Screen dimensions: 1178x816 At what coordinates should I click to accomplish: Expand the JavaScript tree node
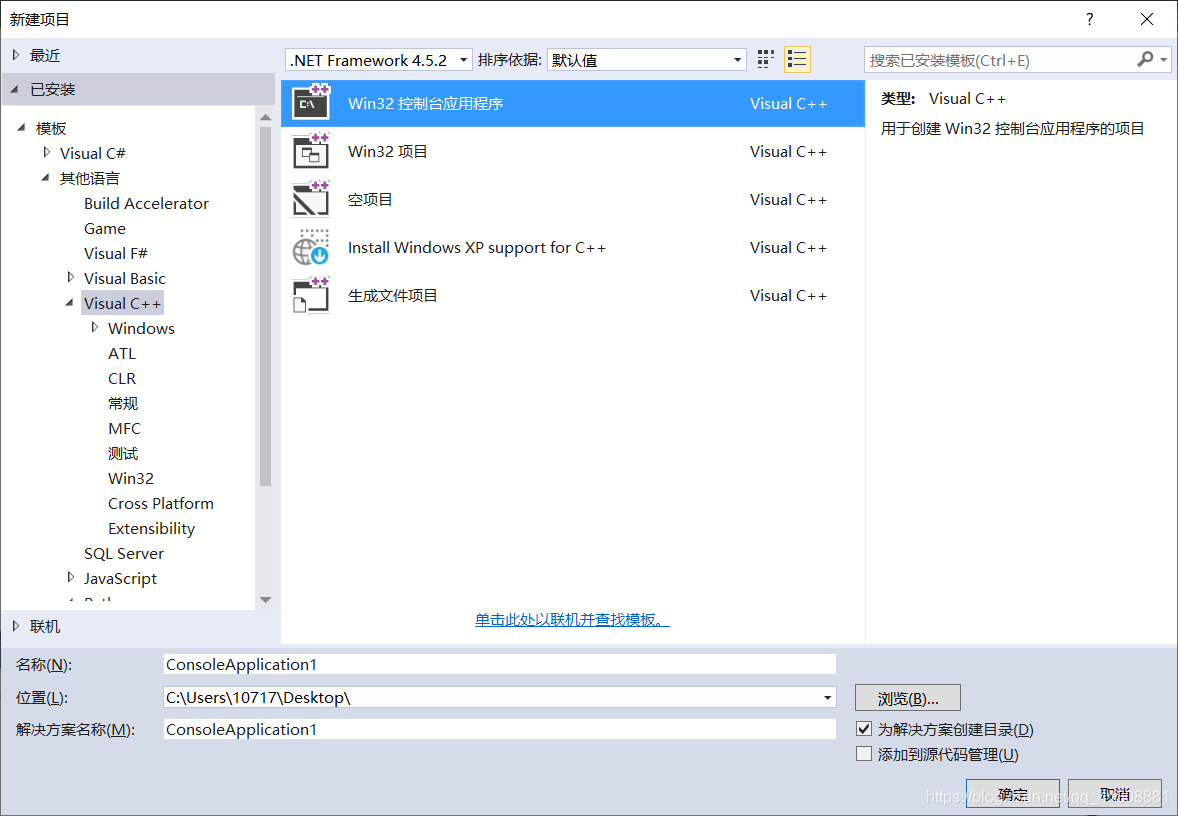point(71,577)
